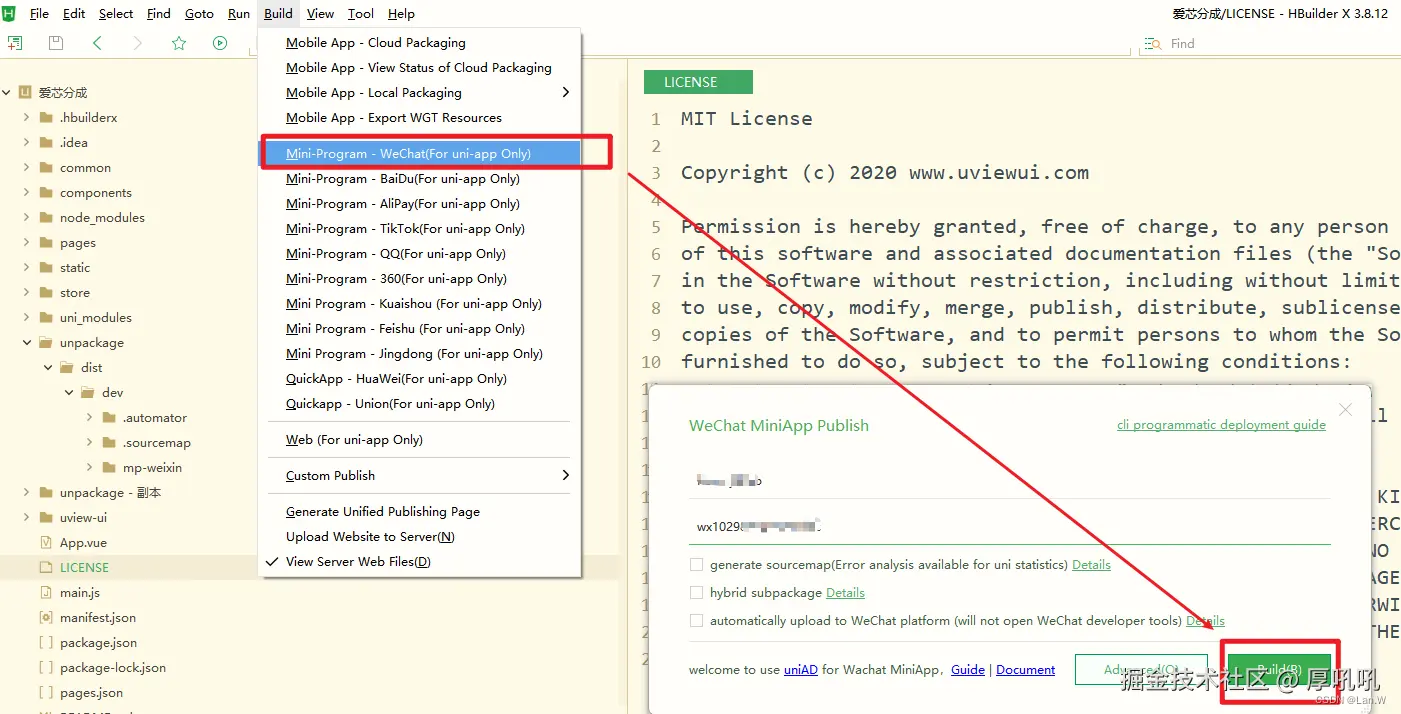Click the green Build(B) button
This screenshot has height=714, width=1401.
[x=1279, y=670]
